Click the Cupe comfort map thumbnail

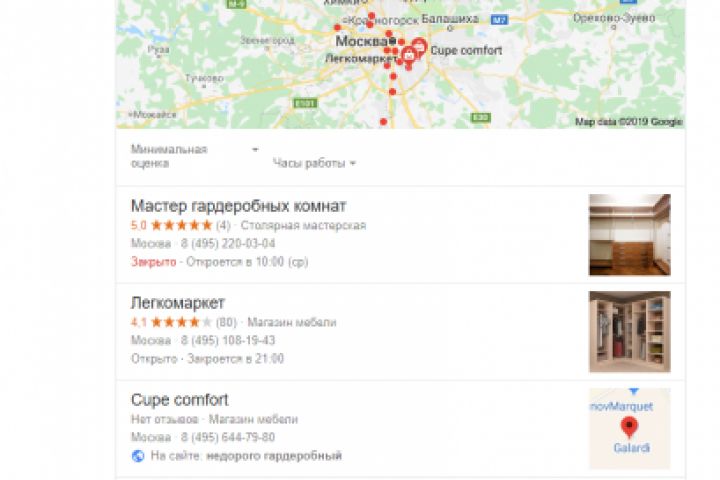pyautogui.click(x=630, y=429)
